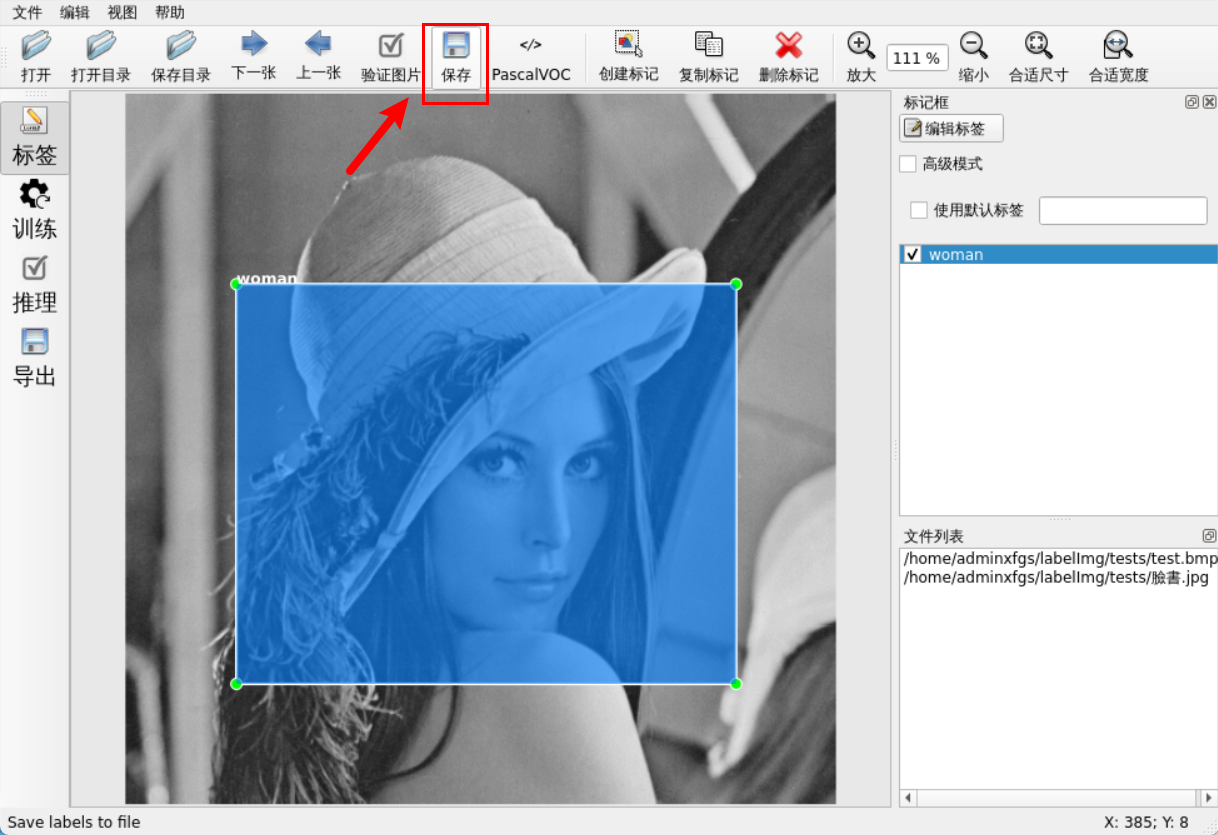Open the 文件 menu
This screenshot has width=1218, height=835.
click(27, 13)
